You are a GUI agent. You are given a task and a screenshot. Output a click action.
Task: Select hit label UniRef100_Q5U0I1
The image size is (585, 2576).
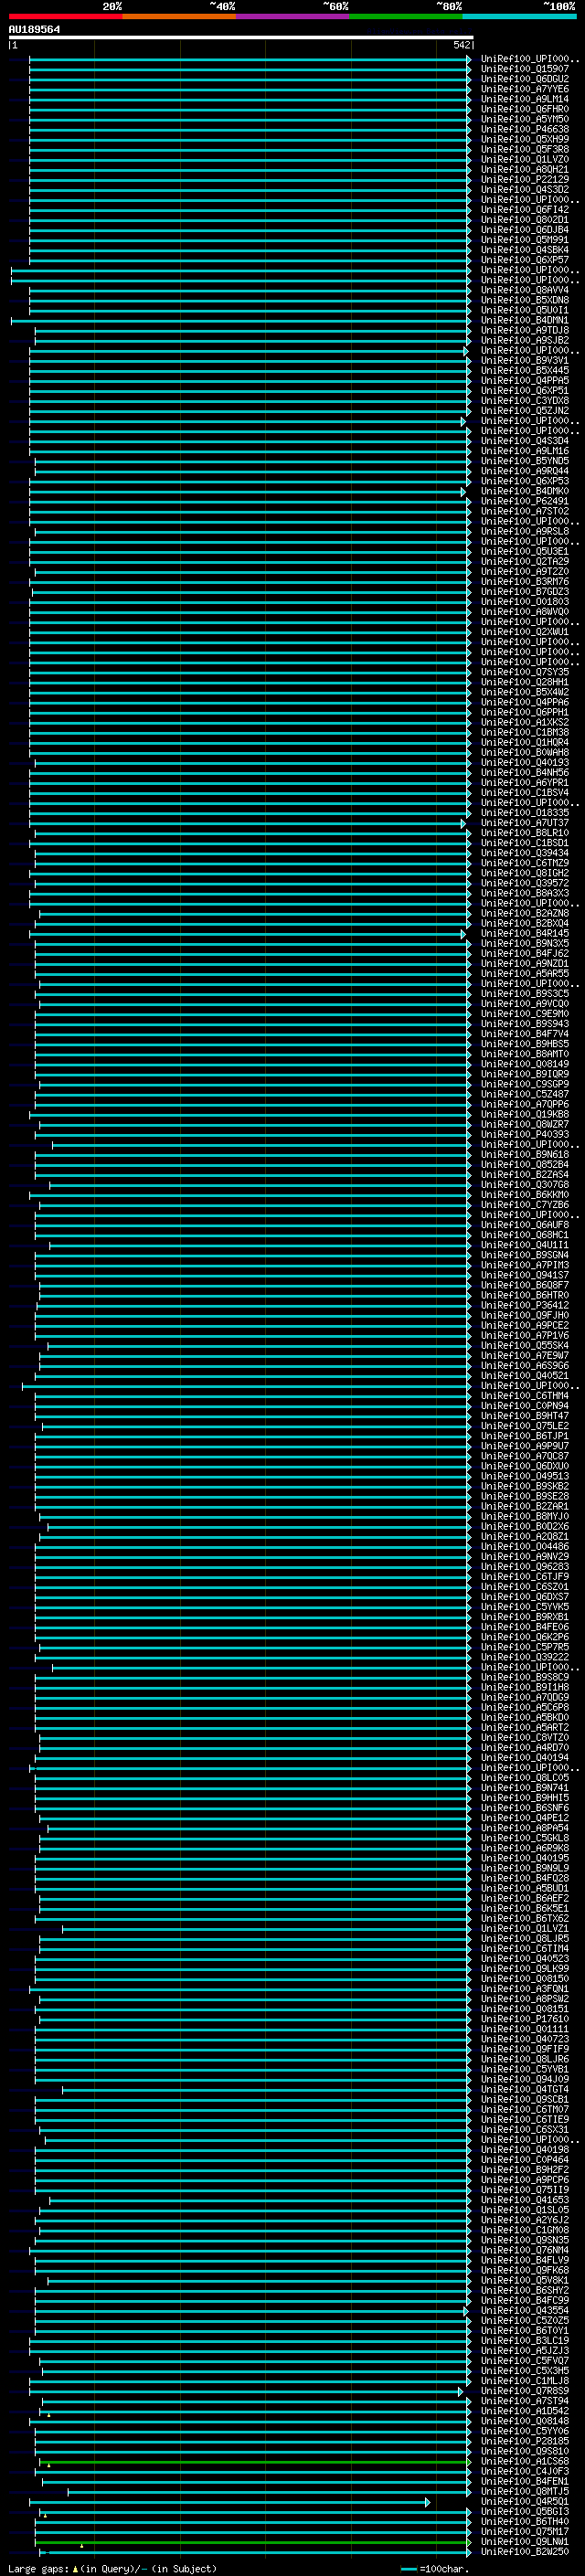525,310
